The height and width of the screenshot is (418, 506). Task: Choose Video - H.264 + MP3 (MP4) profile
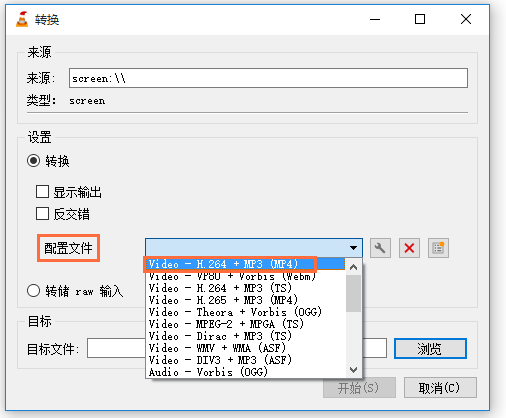(245, 264)
